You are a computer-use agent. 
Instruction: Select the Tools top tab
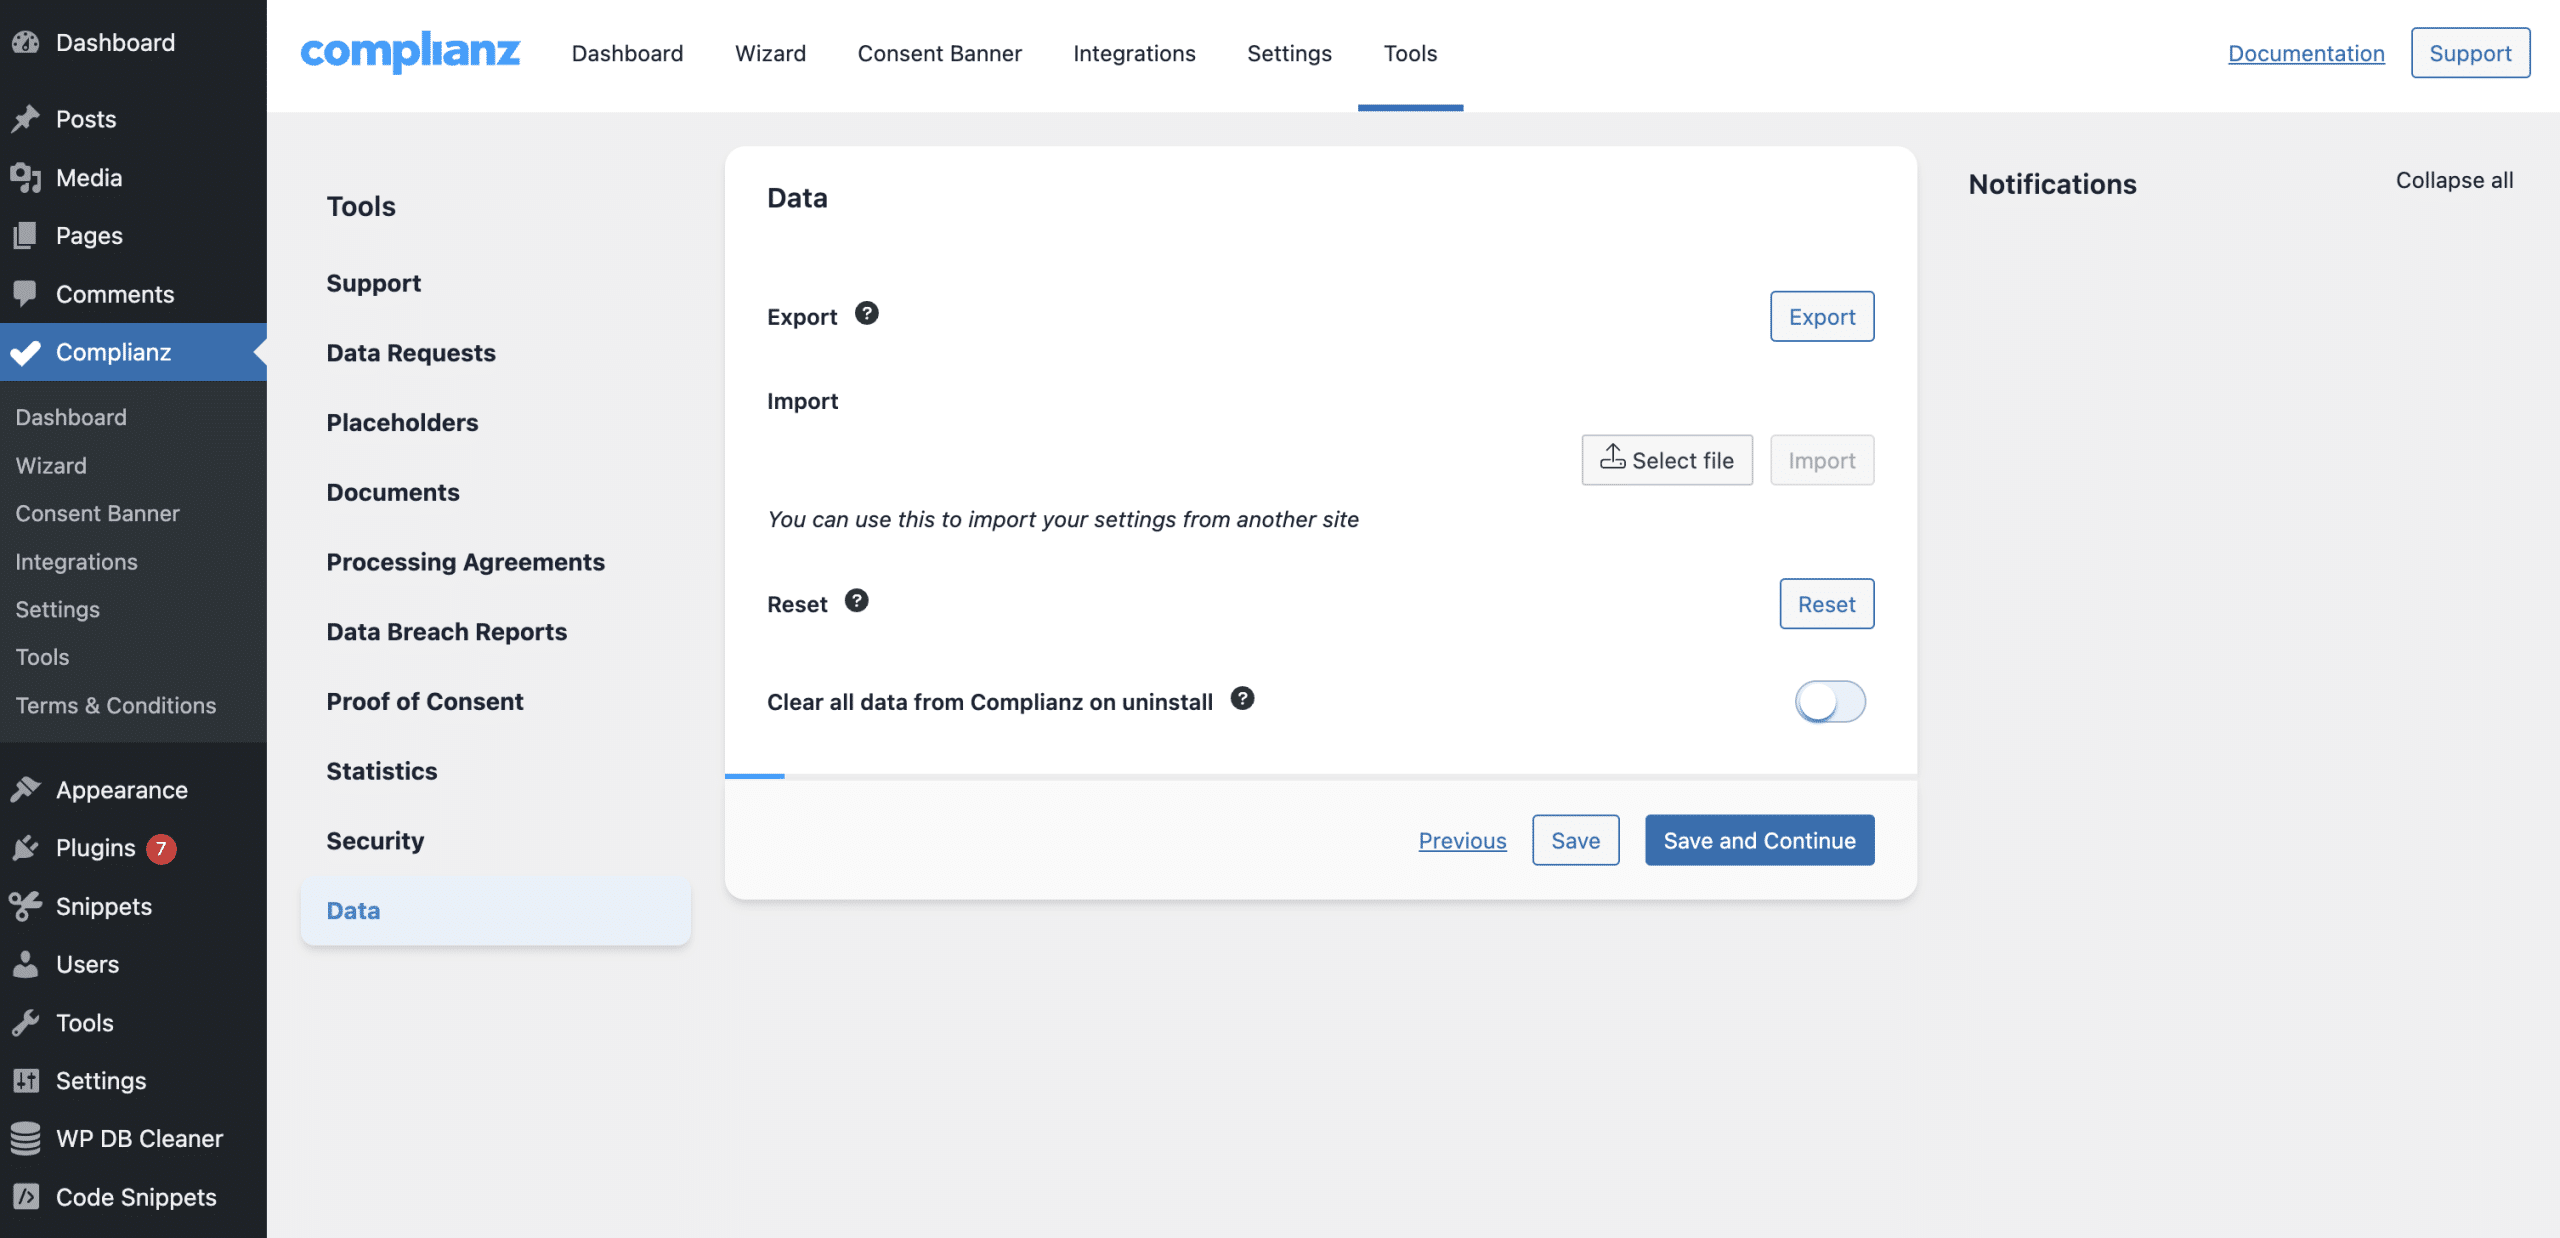click(1410, 53)
